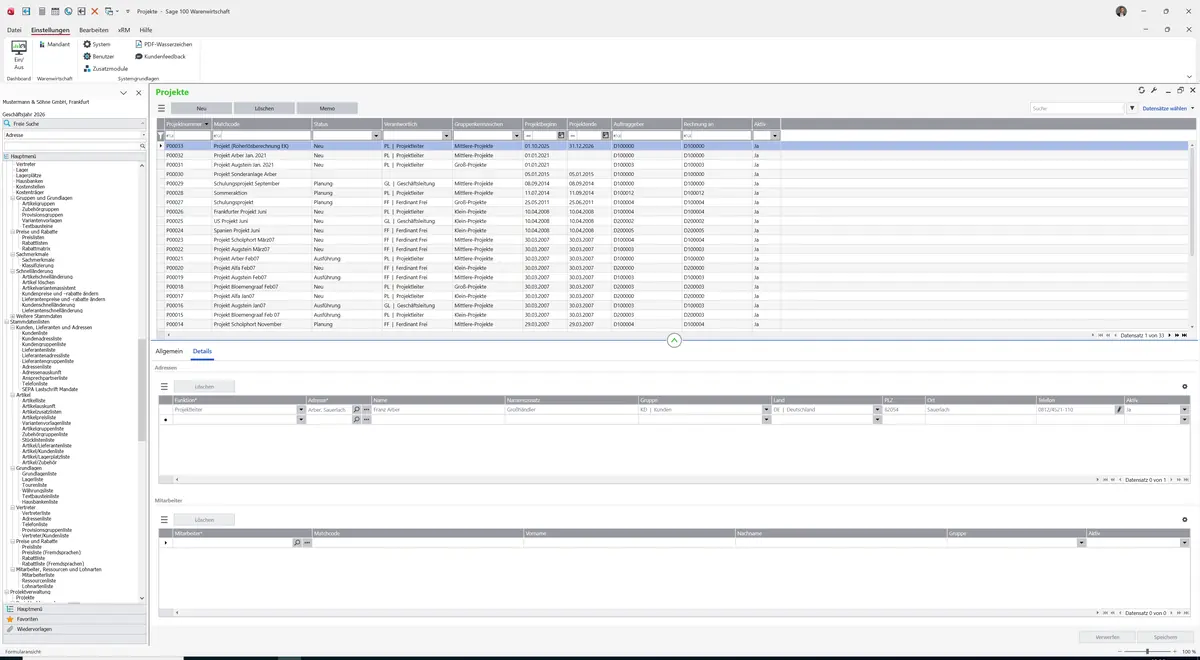Open the Bearbeiten menu
Viewport: 1200px width, 660px height.
point(94,30)
